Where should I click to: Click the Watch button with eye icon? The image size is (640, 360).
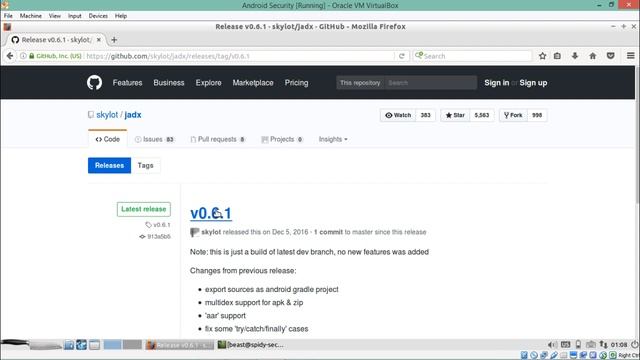point(398,115)
